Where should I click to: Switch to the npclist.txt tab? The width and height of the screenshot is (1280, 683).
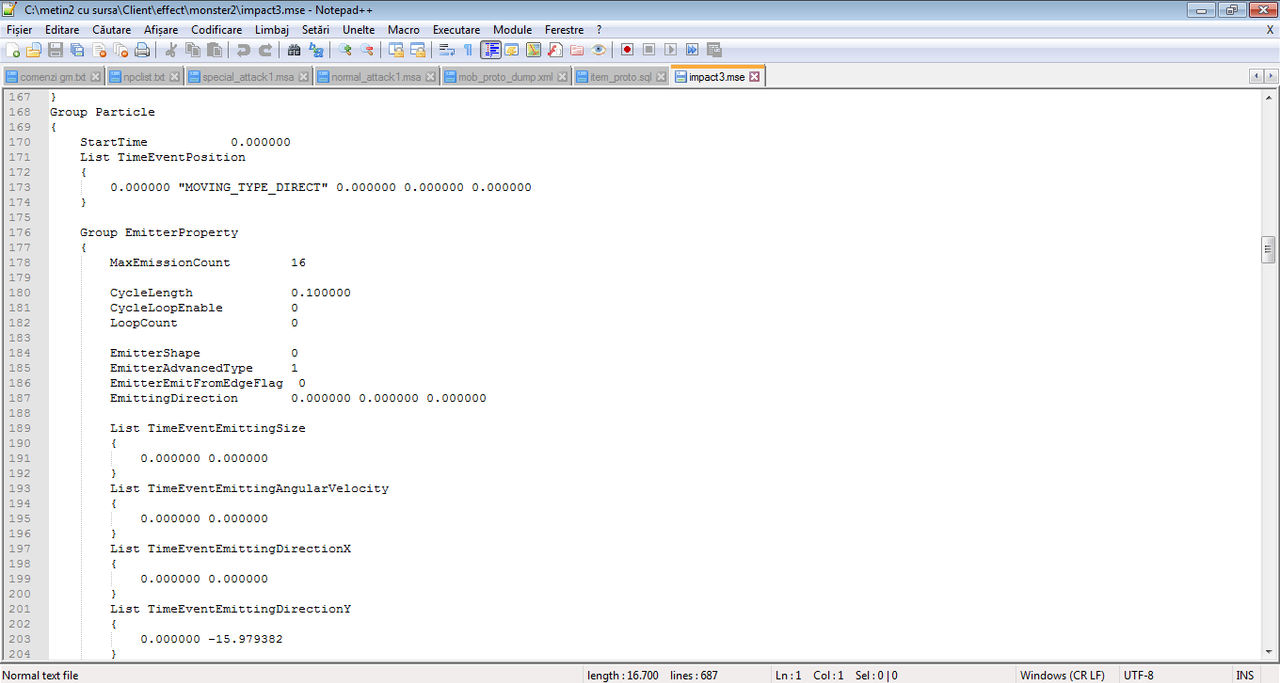[x=144, y=77]
